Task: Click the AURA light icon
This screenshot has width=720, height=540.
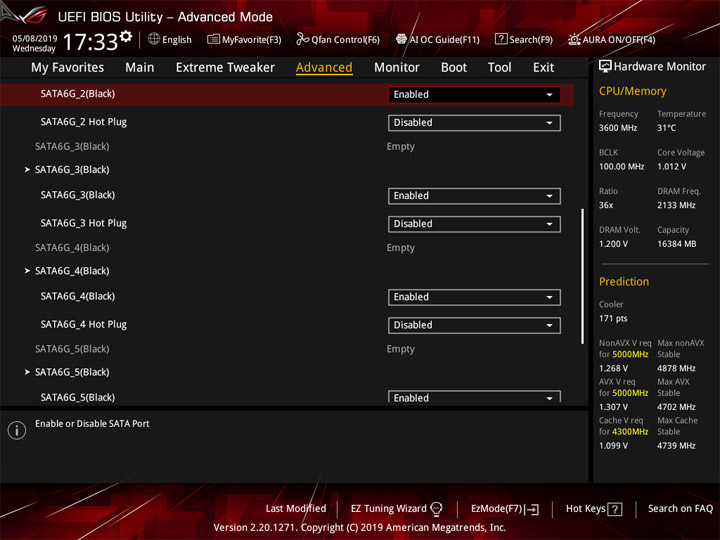Action: (x=574, y=39)
